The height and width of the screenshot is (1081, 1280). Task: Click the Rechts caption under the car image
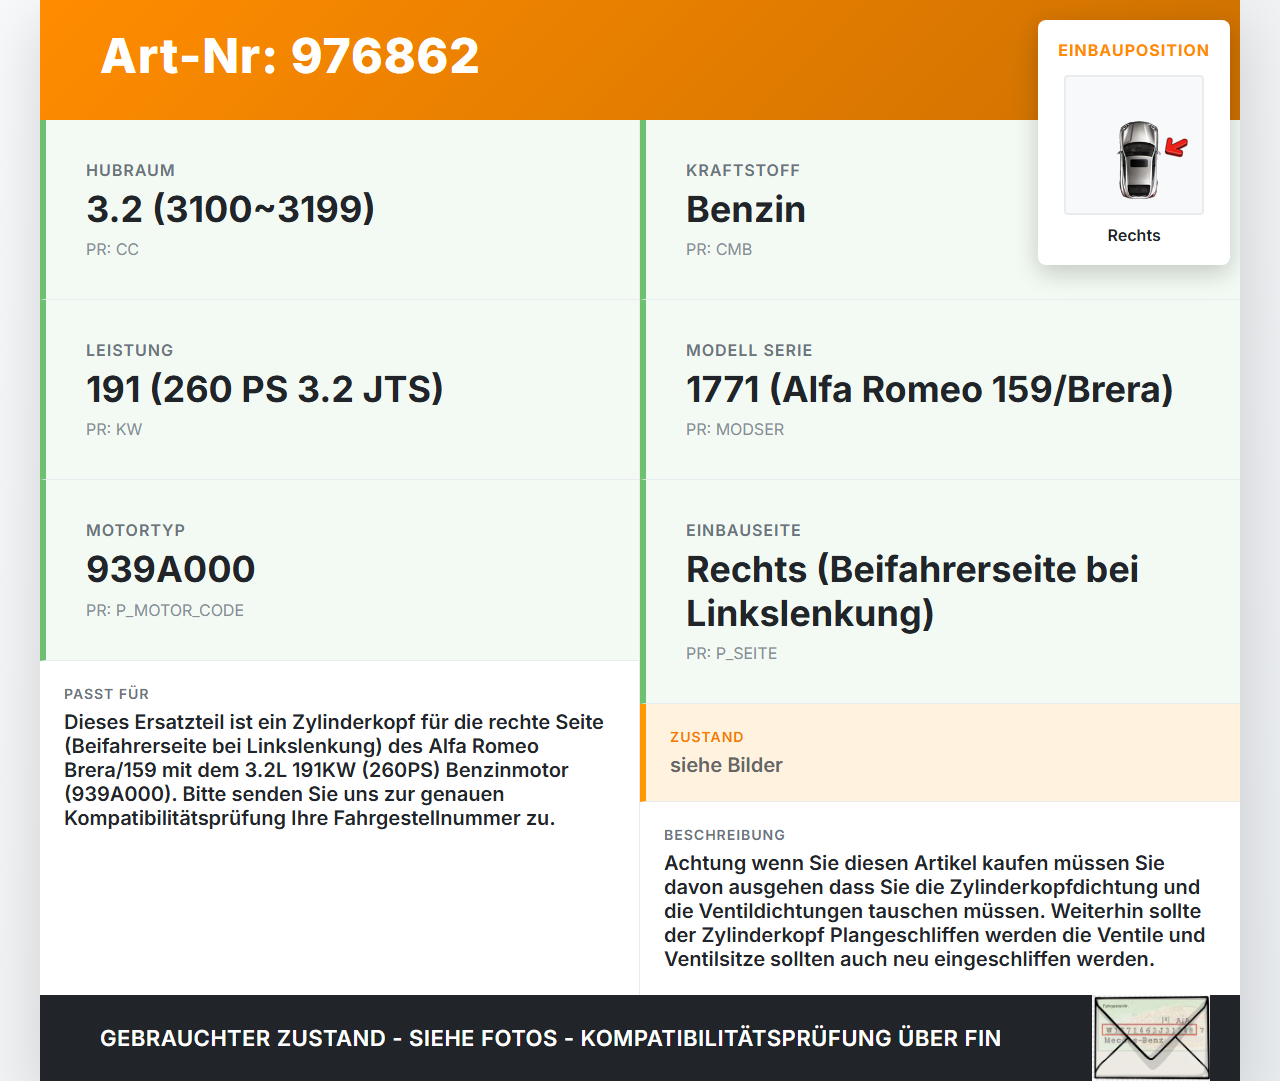click(x=1134, y=235)
